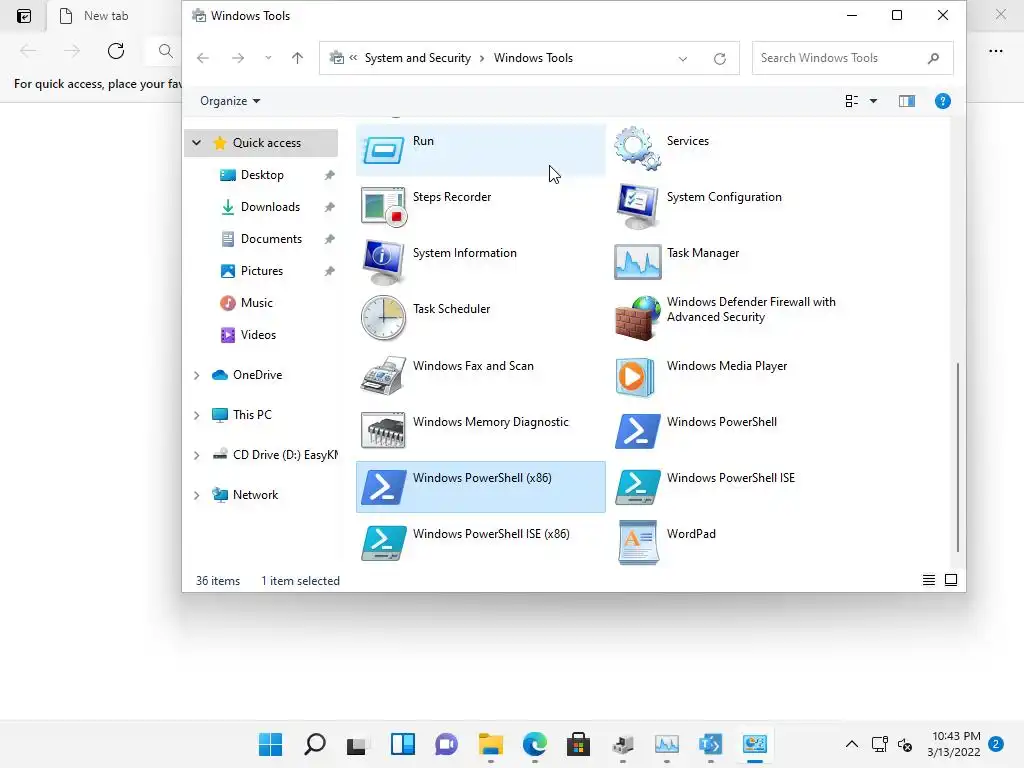The width and height of the screenshot is (1024, 768).
Task: Launch Windows Media Player icon
Action: 635,377
